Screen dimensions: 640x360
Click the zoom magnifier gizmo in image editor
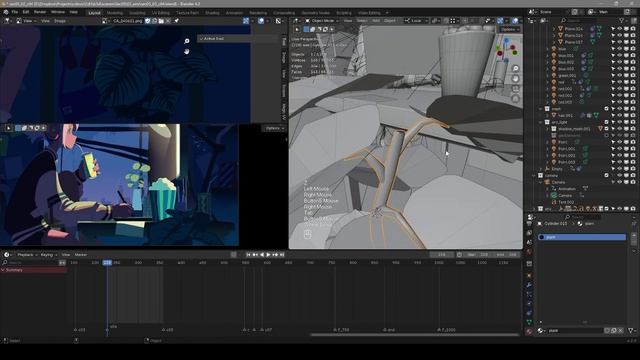[187, 41]
